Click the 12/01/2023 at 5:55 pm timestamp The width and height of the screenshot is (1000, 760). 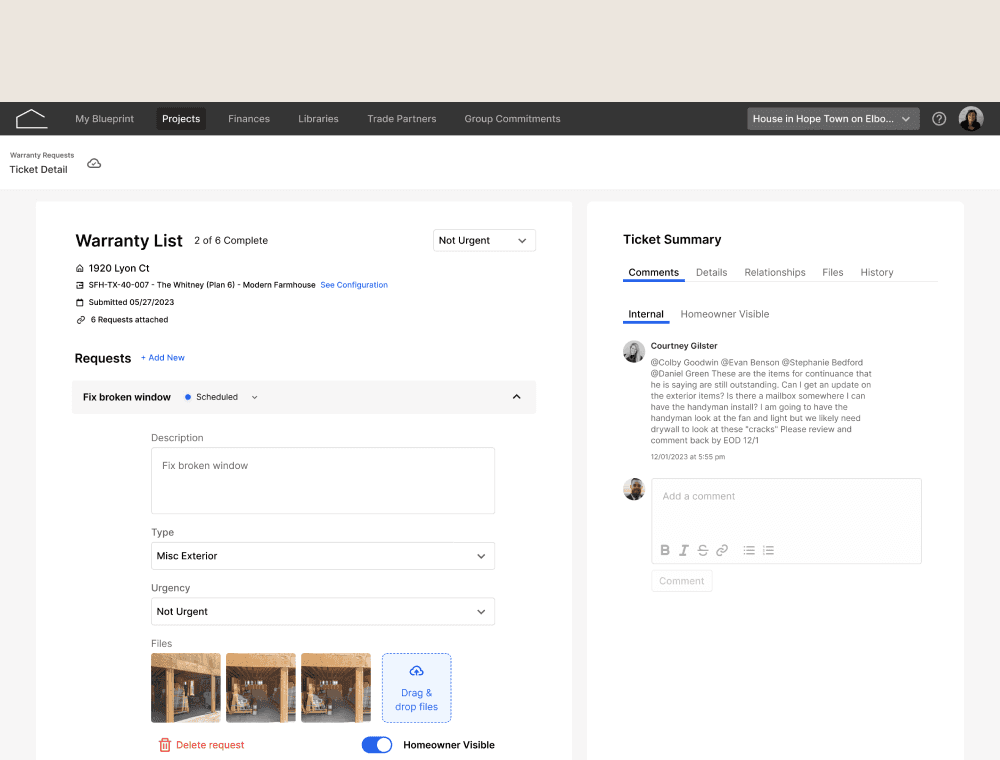pos(688,457)
